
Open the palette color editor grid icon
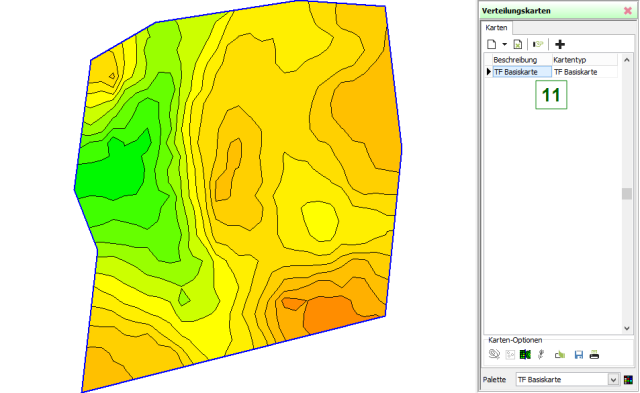pos(628,380)
